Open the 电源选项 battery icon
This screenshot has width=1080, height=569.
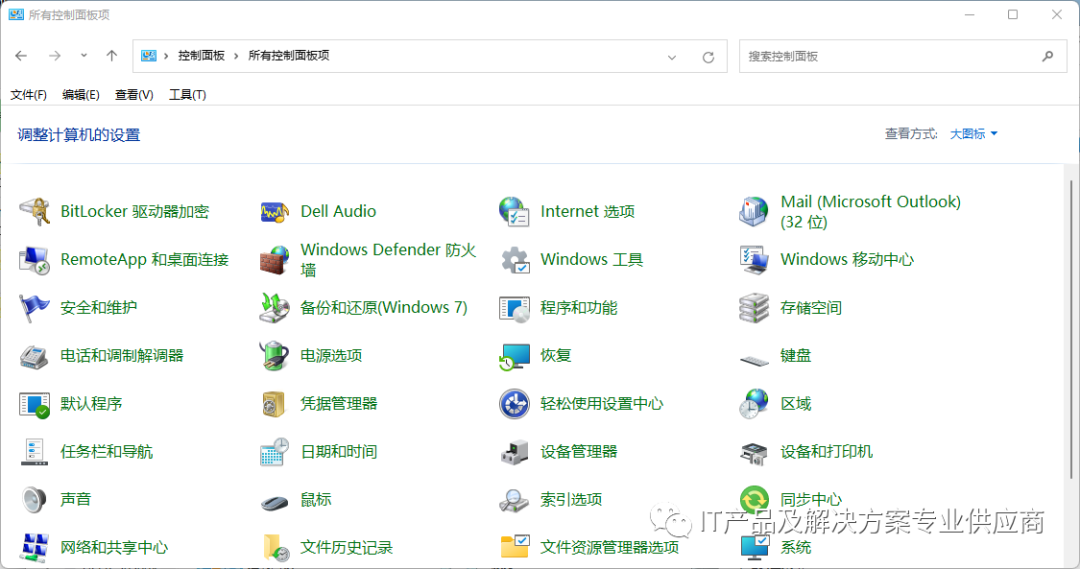(274, 355)
